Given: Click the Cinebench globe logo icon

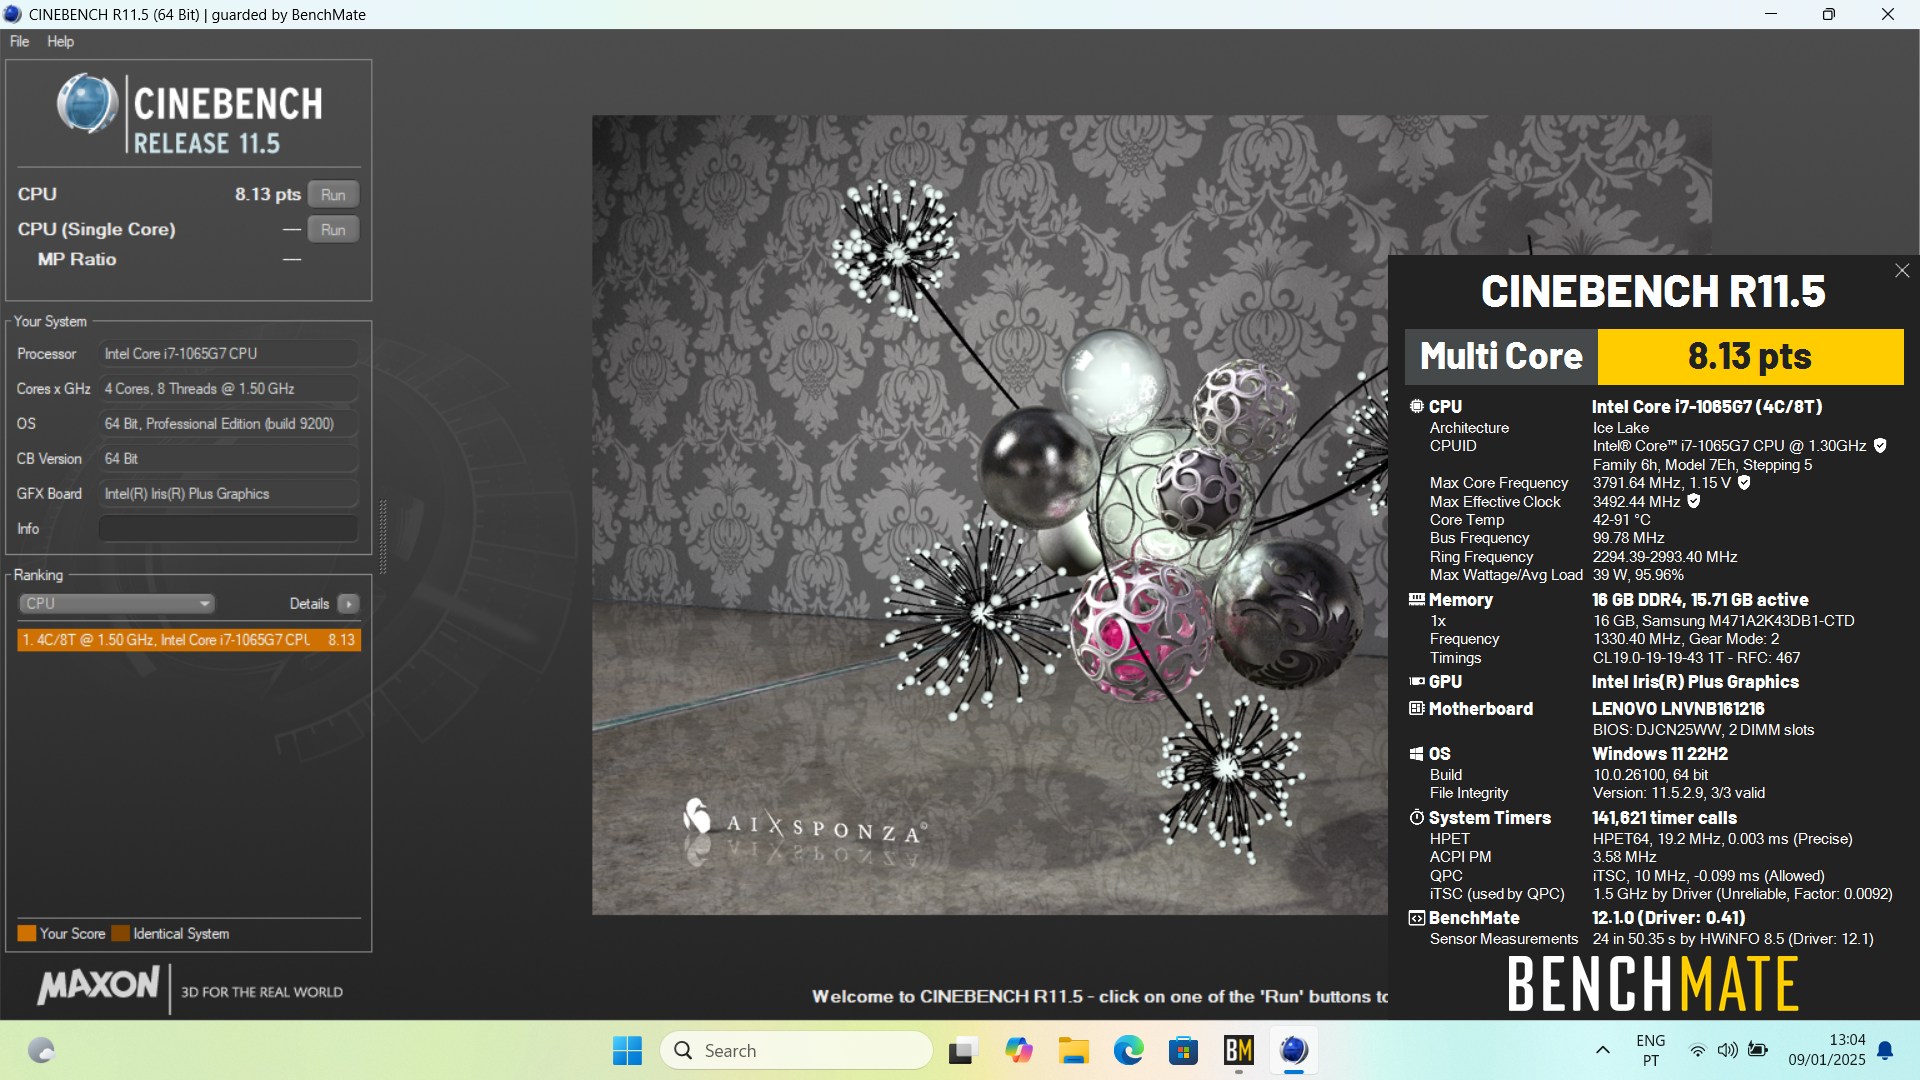Looking at the screenshot, I should click(x=87, y=103).
